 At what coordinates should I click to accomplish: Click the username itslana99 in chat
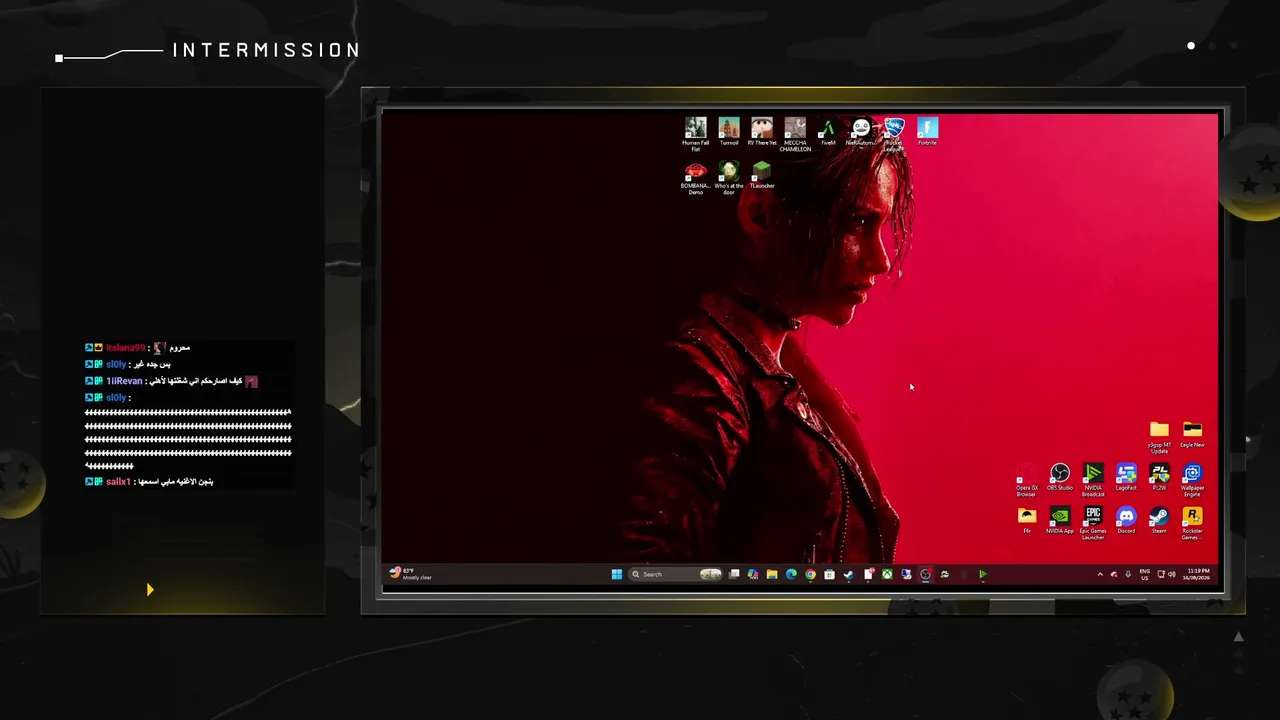tap(125, 348)
